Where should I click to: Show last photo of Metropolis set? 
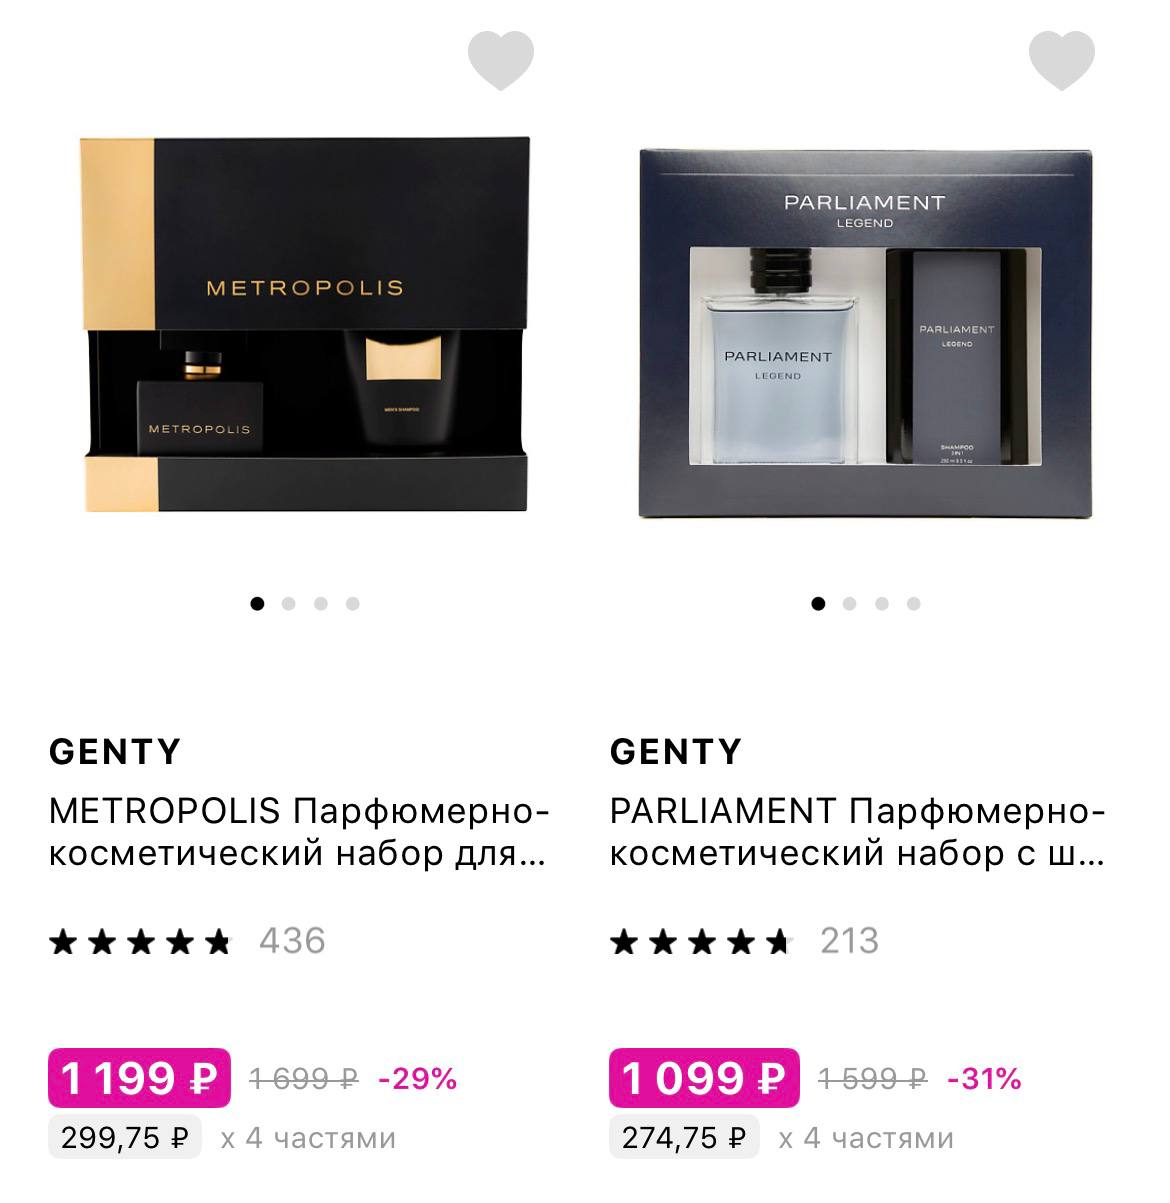click(353, 603)
